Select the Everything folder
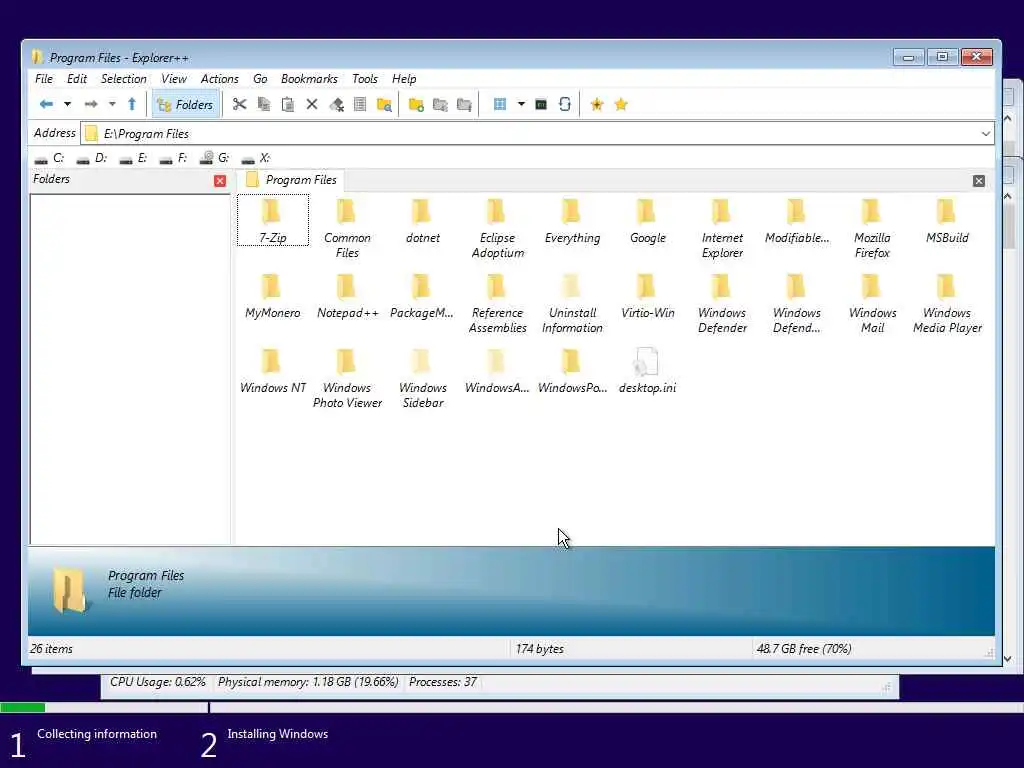 [572, 221]
